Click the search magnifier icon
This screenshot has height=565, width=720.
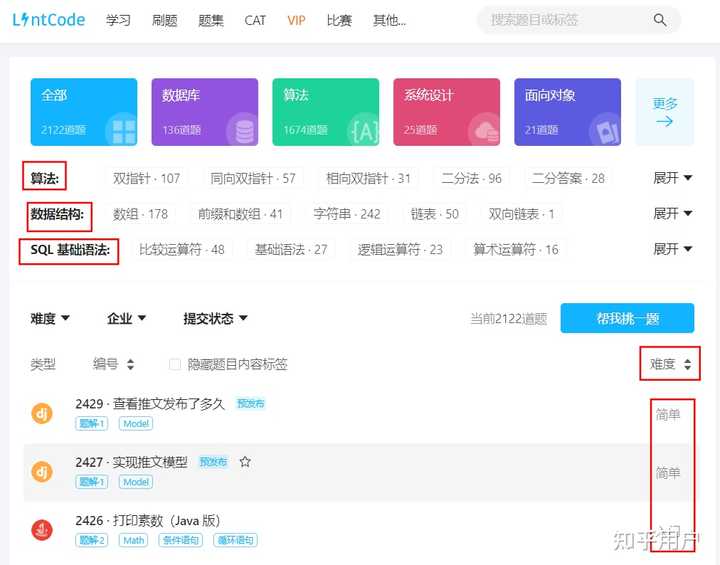[x=659, y=20]
